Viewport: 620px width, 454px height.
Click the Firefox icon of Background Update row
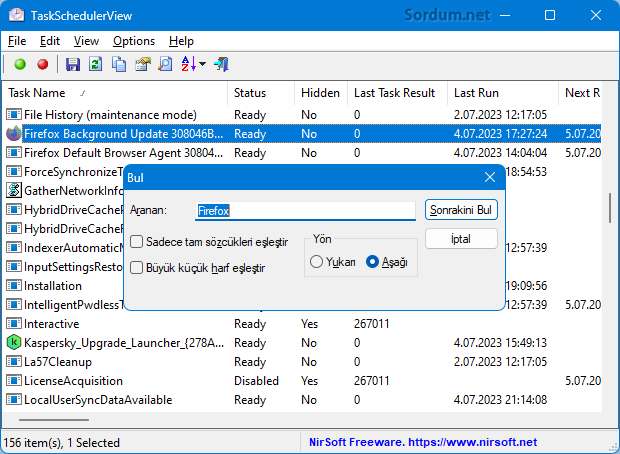[x=13, y=134]
